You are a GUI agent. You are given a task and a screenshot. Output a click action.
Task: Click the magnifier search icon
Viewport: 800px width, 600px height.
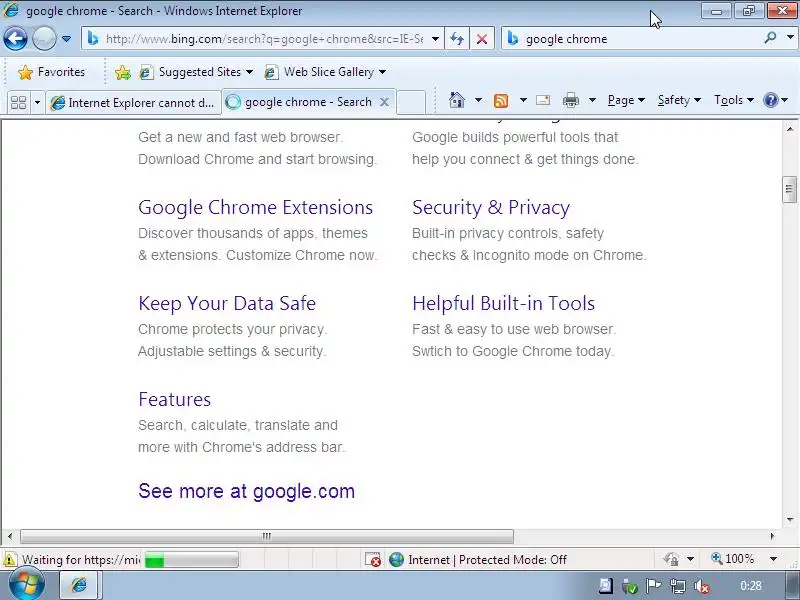coord(770,38)
